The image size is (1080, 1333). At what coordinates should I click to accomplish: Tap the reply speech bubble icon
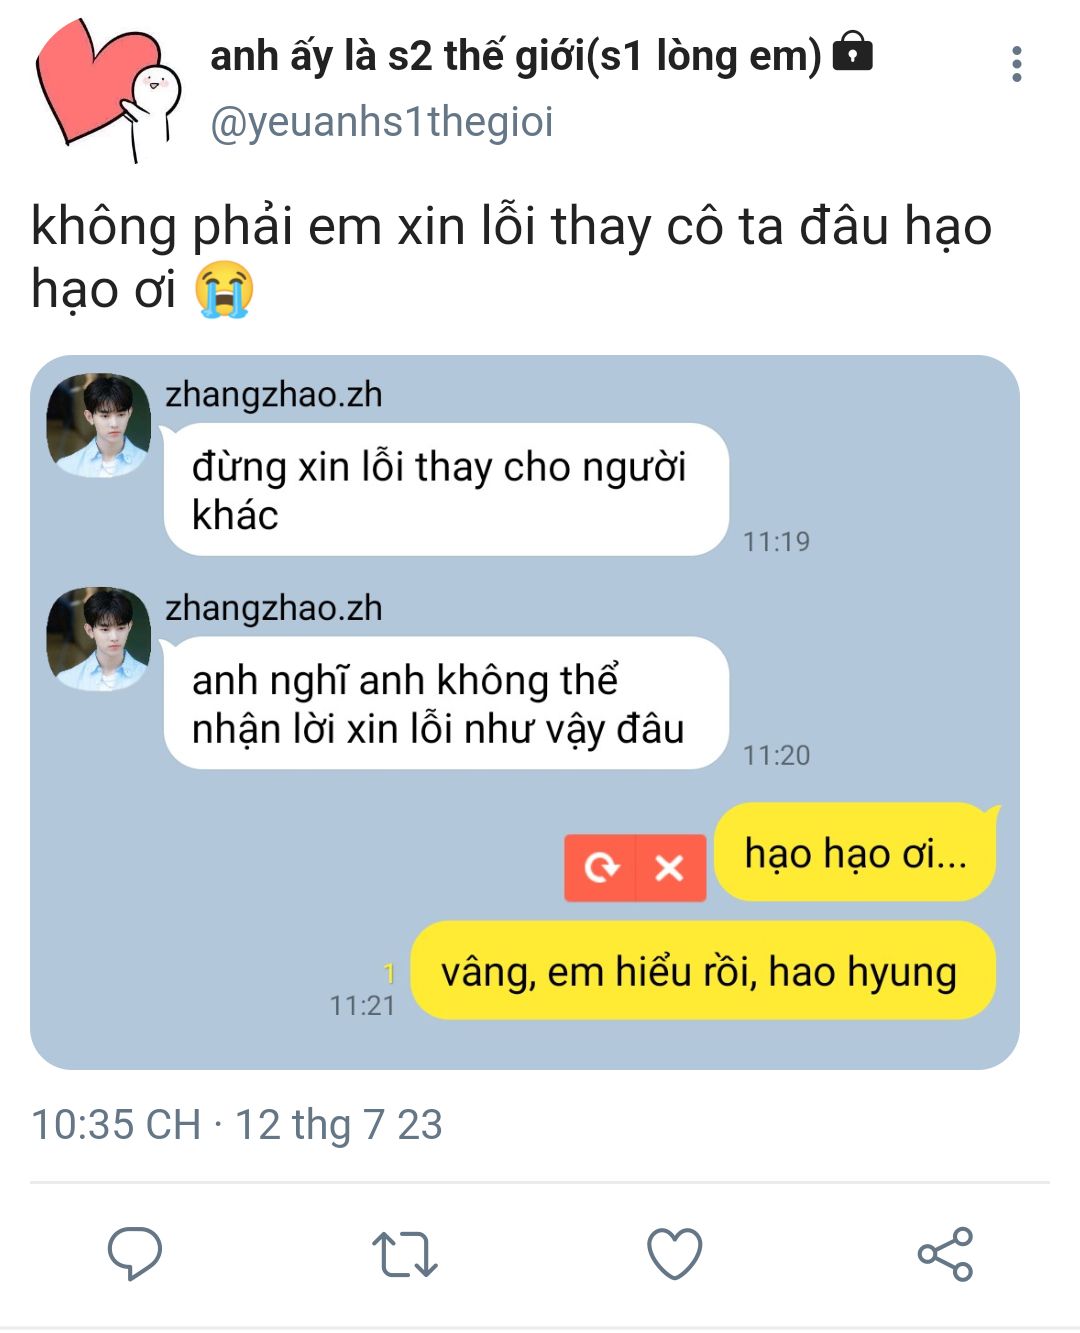pos(135,1253)
